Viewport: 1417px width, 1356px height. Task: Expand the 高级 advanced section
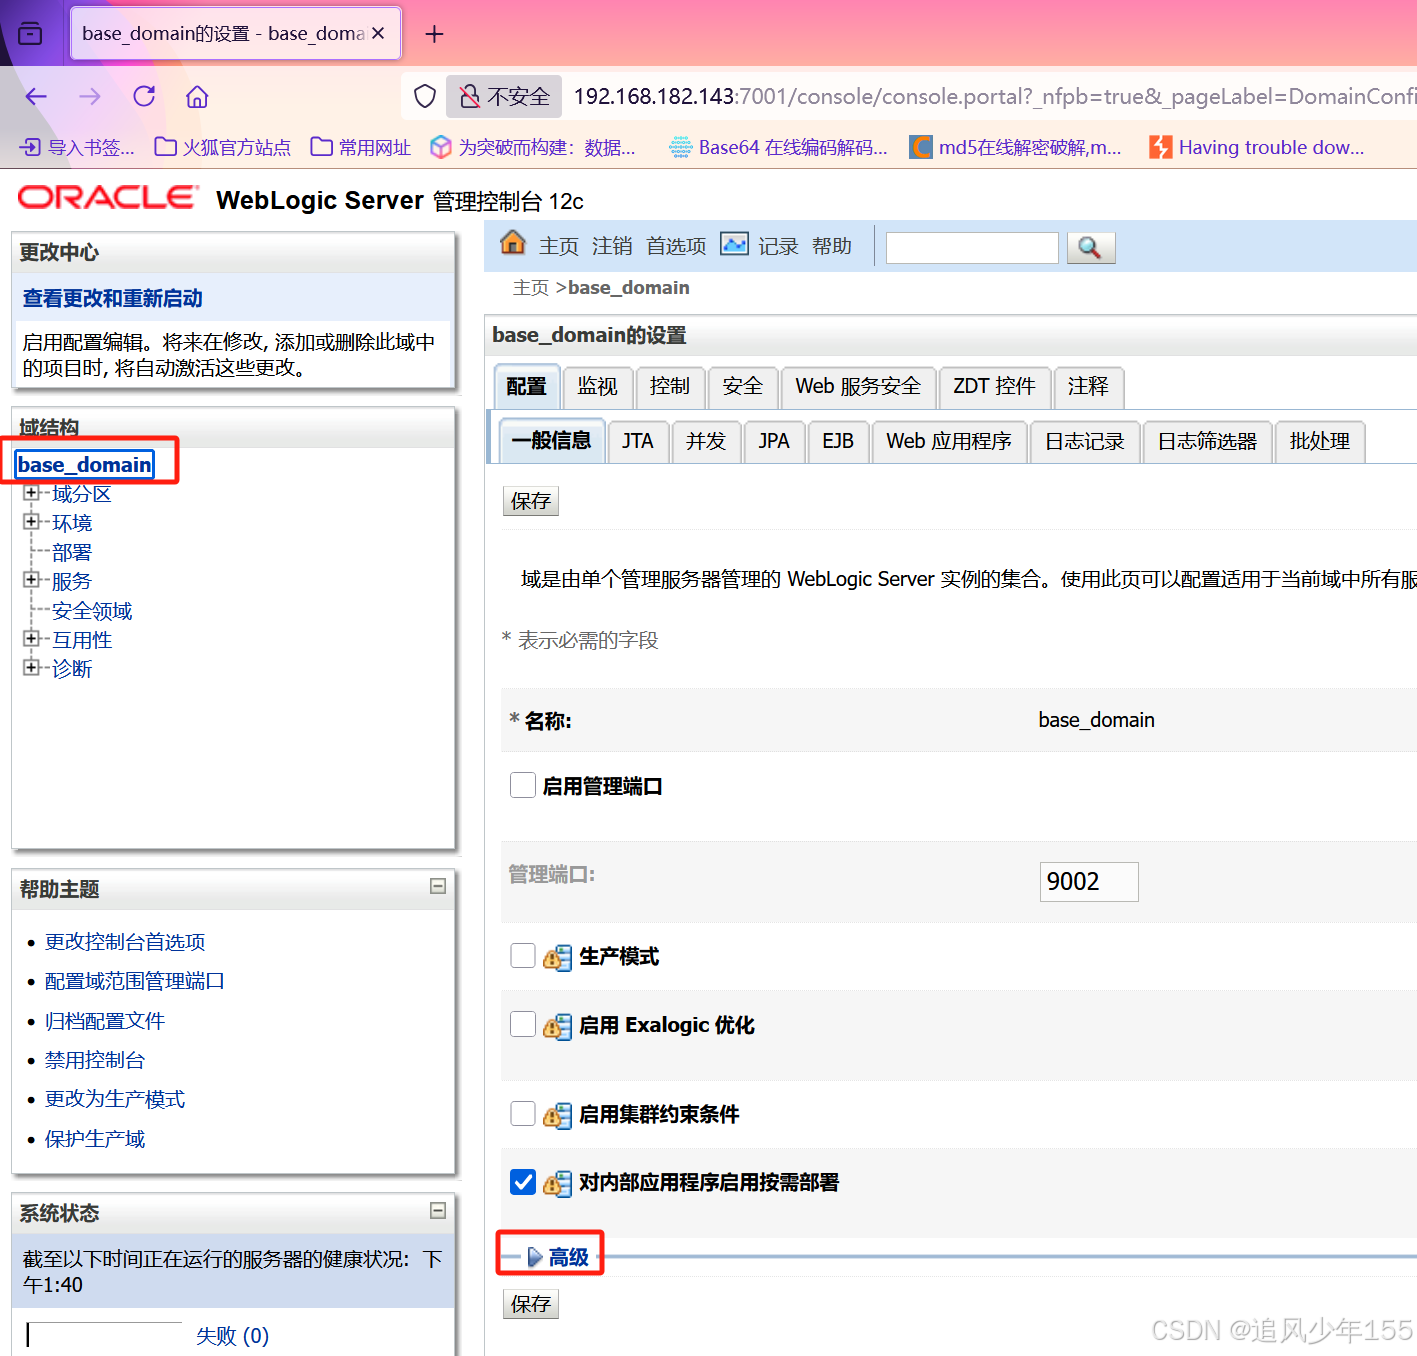pos(558,1257)
